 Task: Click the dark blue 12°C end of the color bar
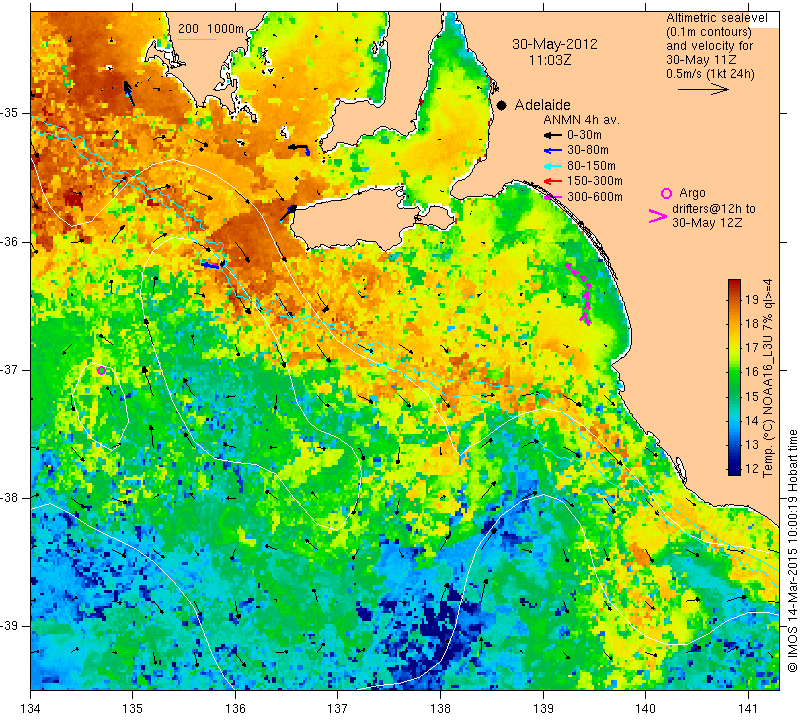click(x=734, y=468)
